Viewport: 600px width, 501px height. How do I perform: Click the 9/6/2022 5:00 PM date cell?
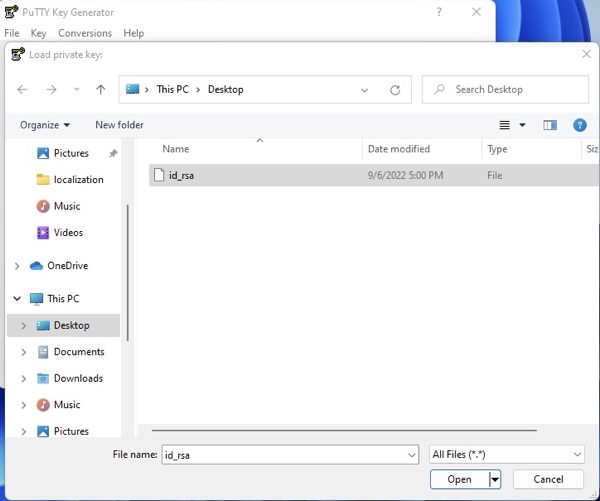pyautogui.click(x=405, y=176)
